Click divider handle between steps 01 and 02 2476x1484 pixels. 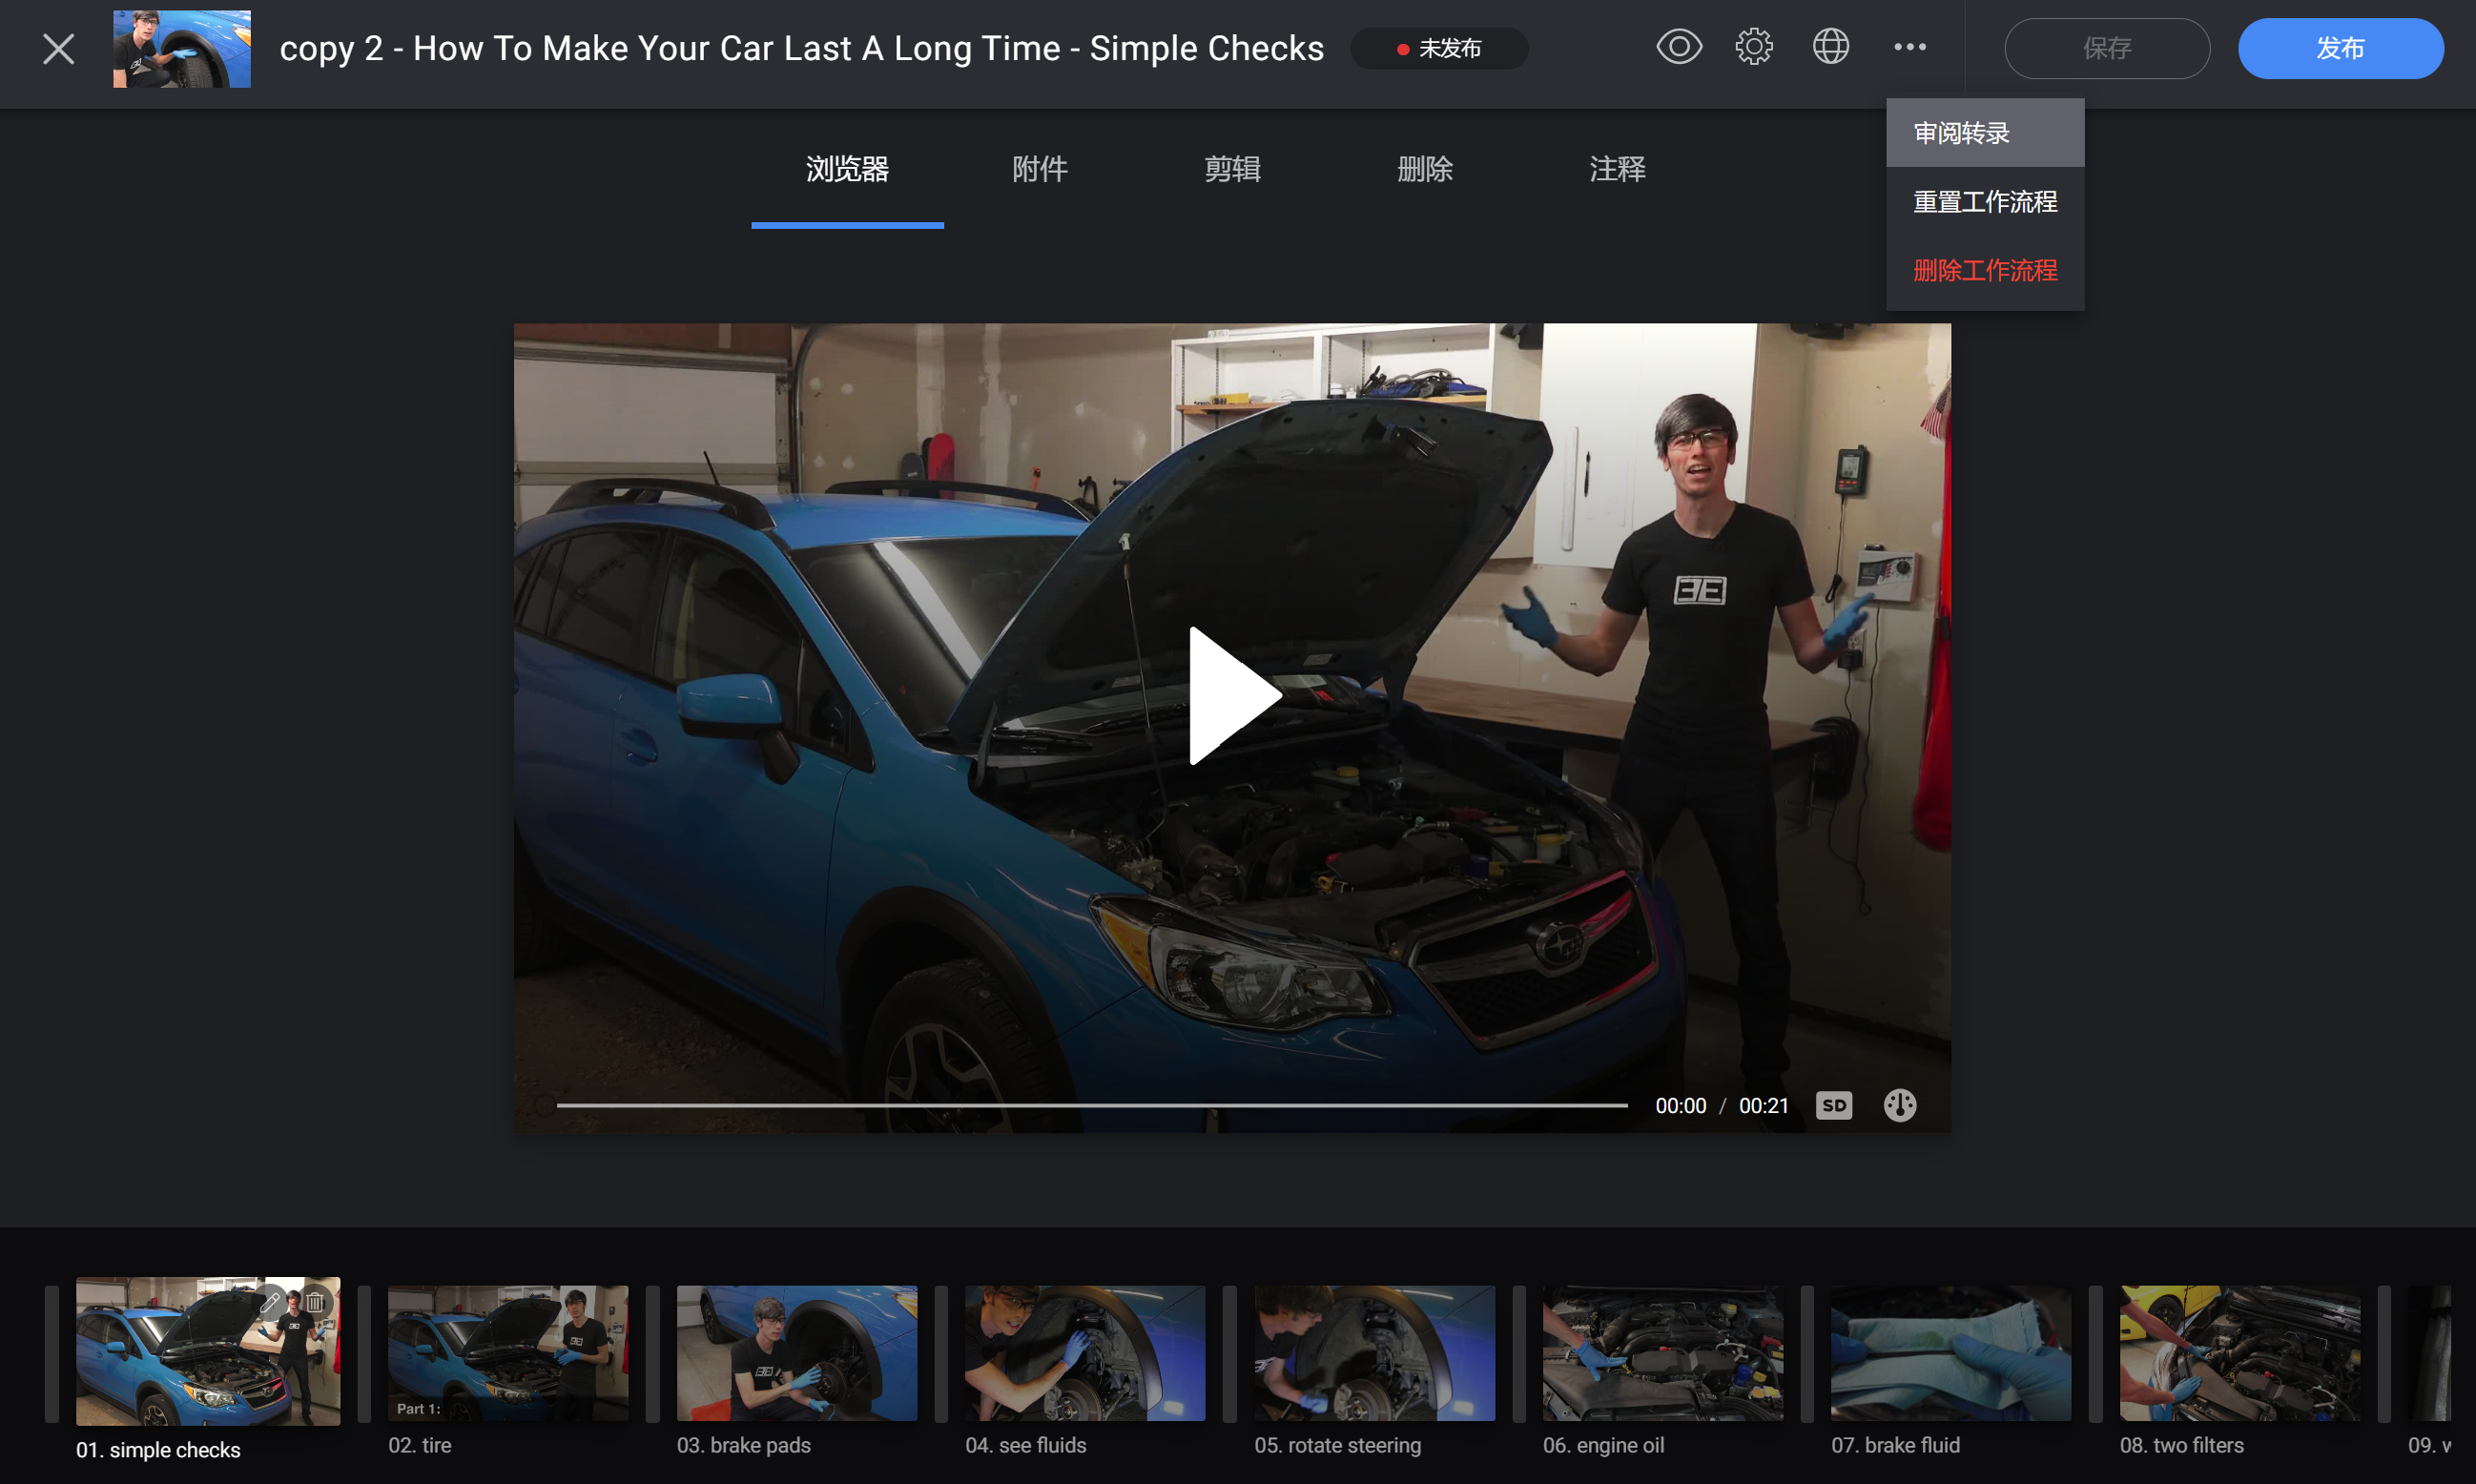tap(364, 1353)
